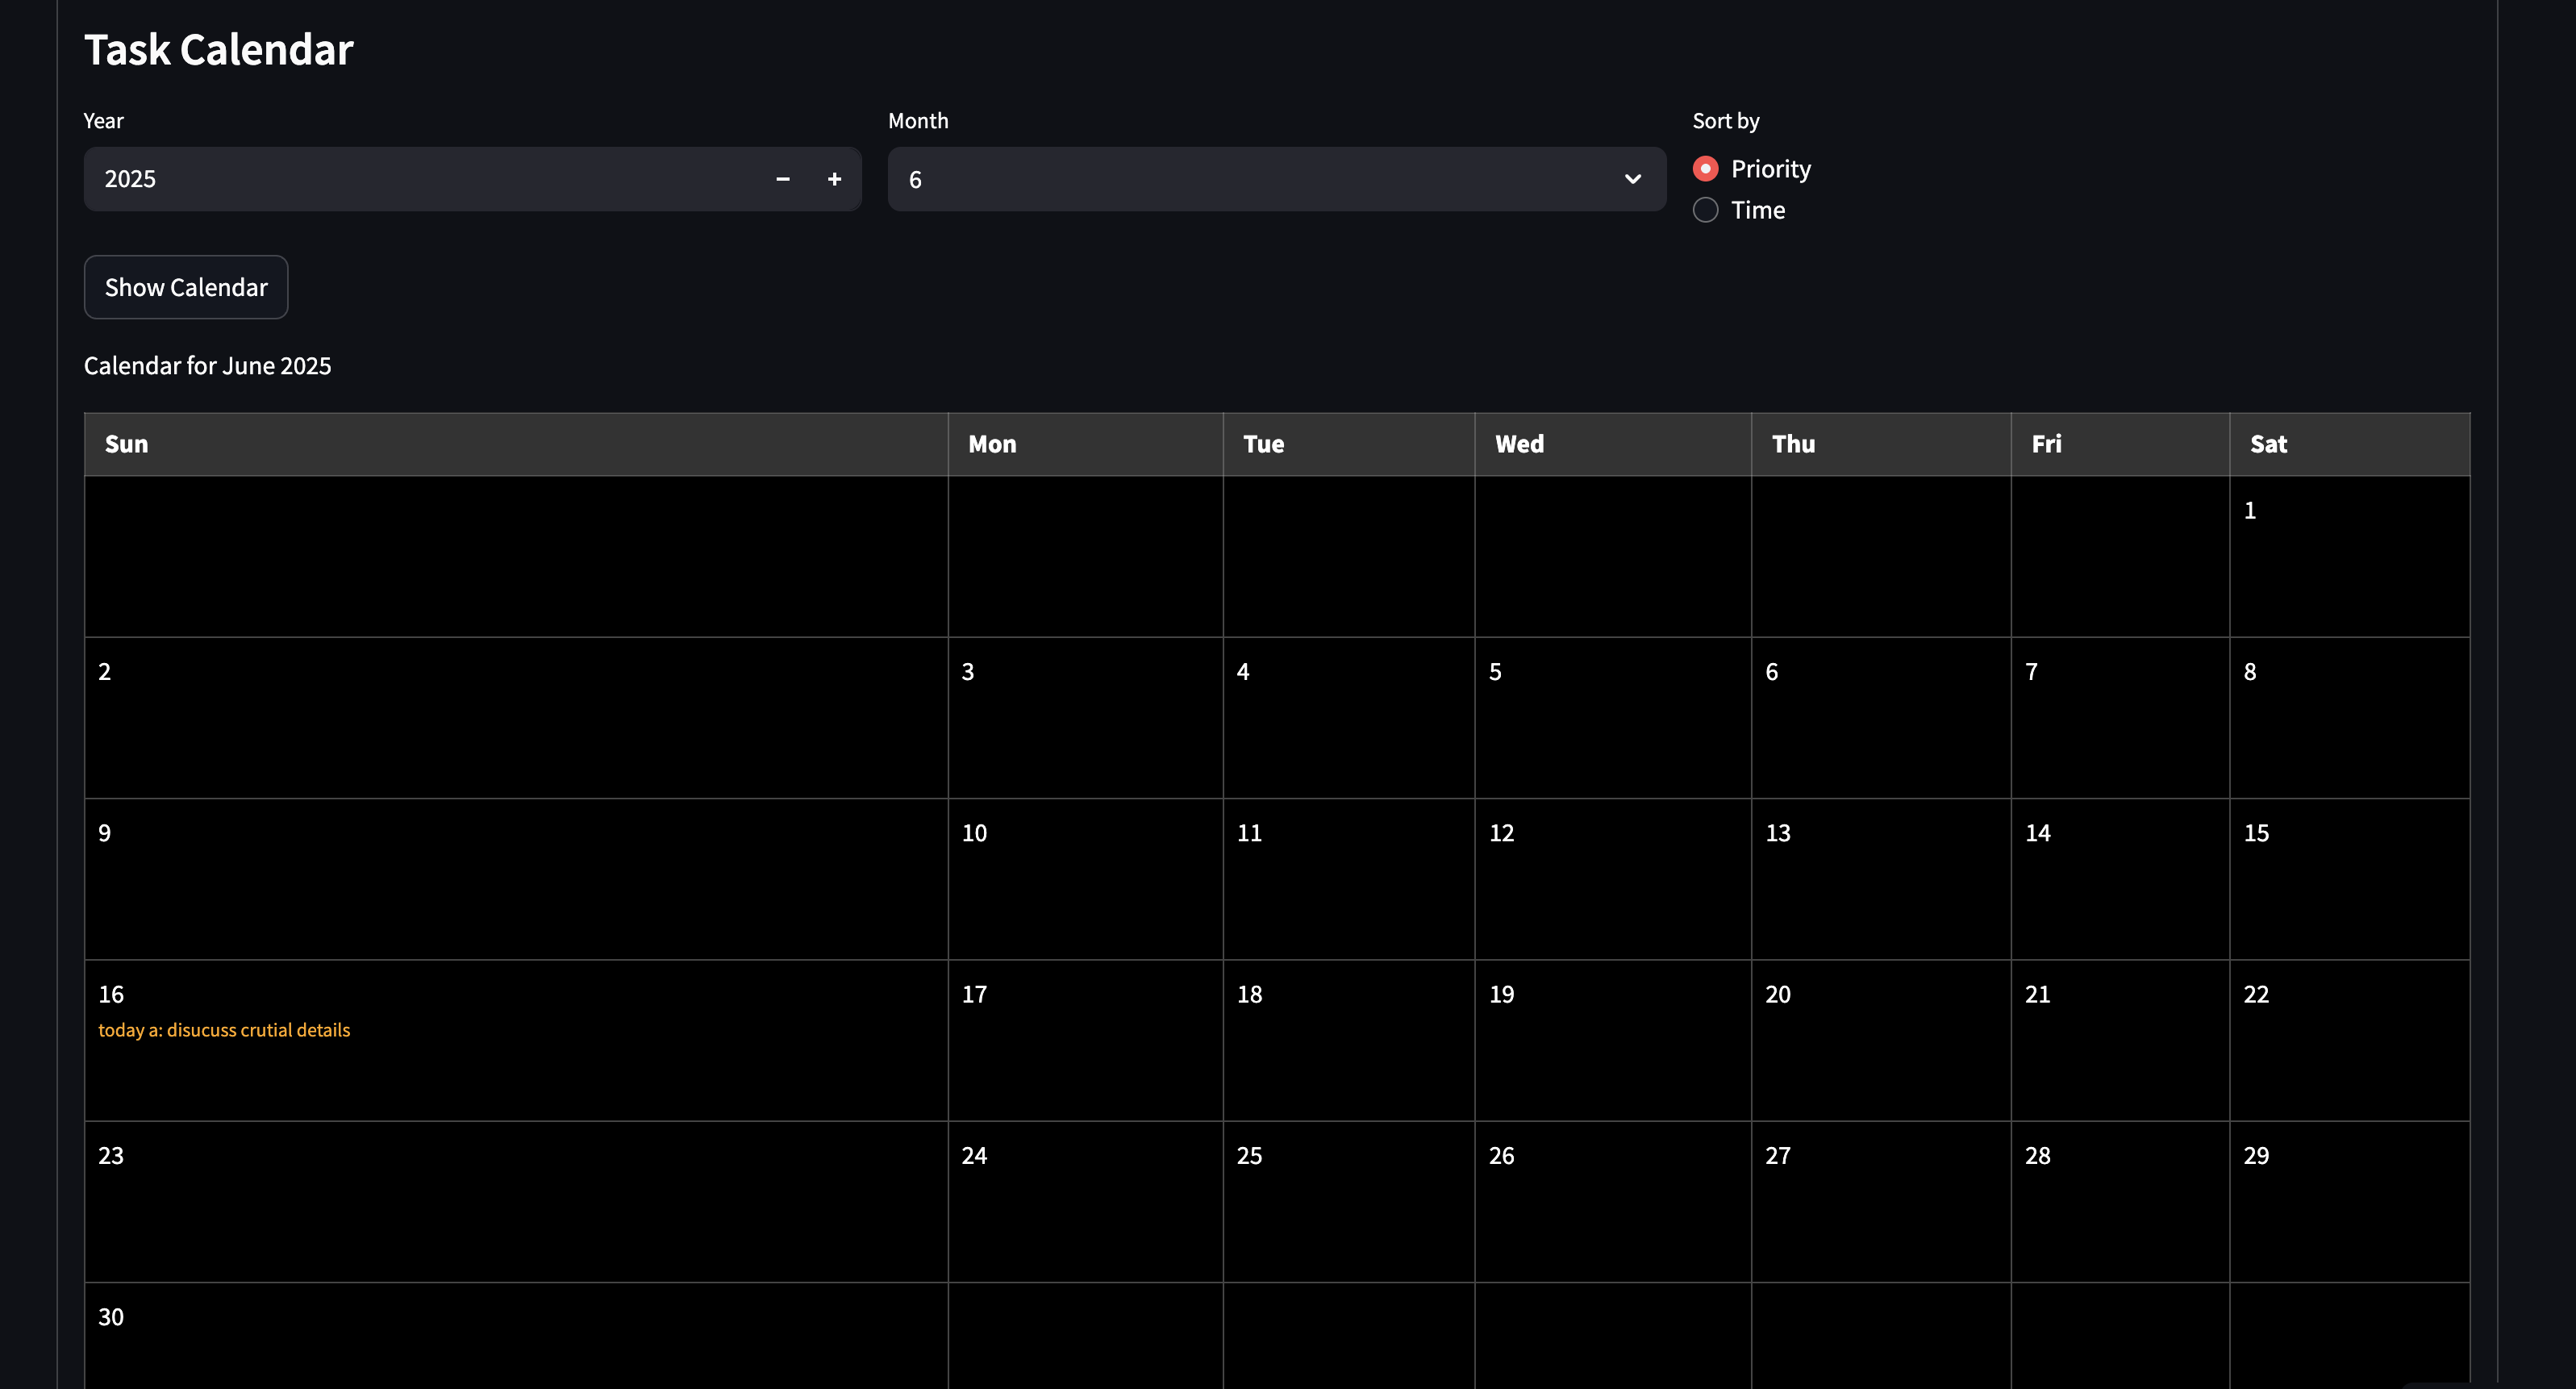The width and height of the screenshot is (2576, 1389).
Task: Click the Month dropdown chevron arrow
Action: [1632, 179]
